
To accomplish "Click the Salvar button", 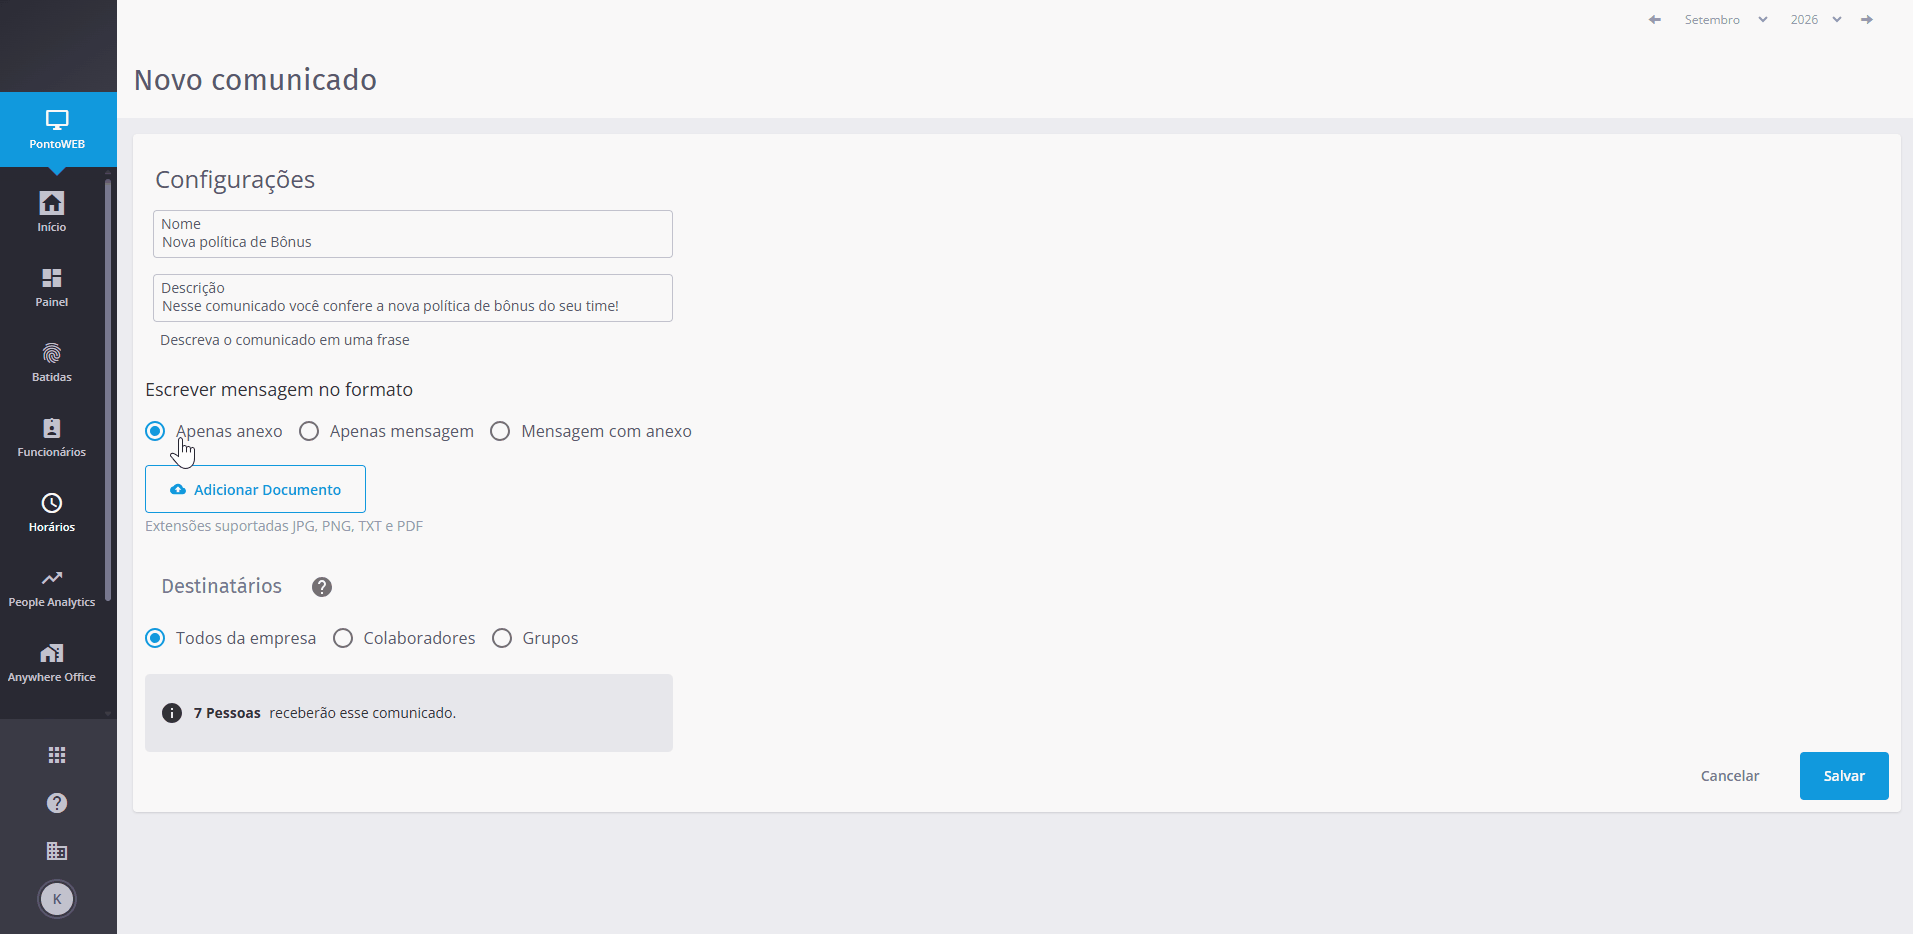I will pyautogui.click(x=1844, y=776).
